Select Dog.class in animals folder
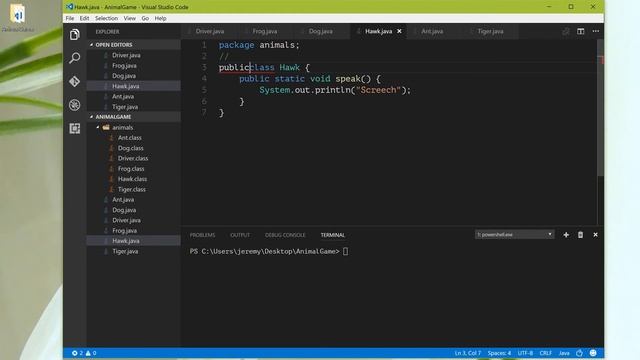Viewport: 640px width, 360px height. coord(133,148)
